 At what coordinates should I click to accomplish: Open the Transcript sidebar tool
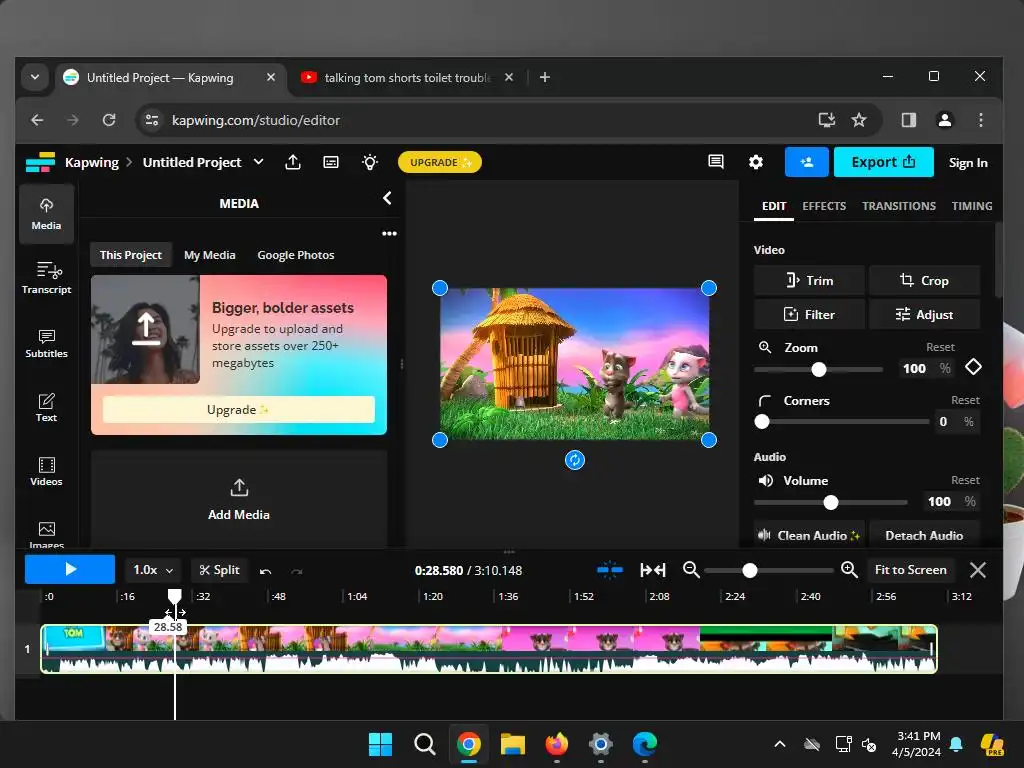46,278
